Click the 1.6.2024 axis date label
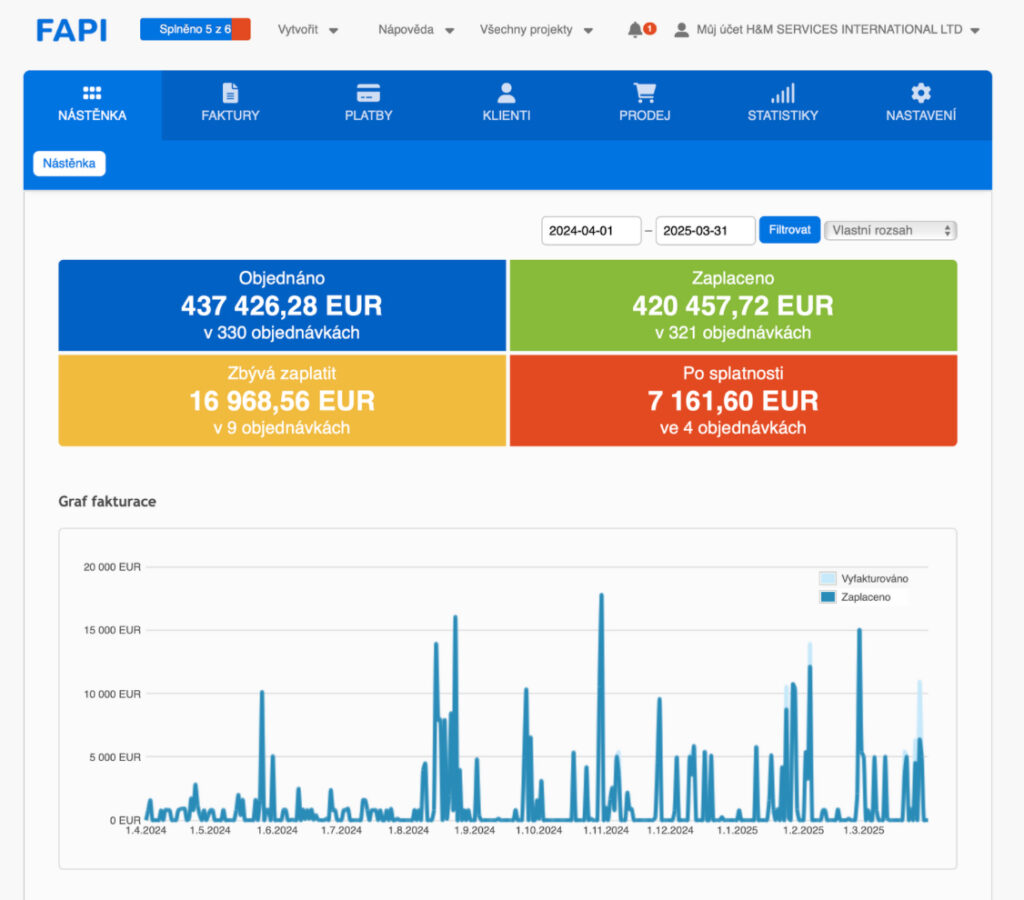This screenshot has height=900, width=1024. (x=277, y=830)
